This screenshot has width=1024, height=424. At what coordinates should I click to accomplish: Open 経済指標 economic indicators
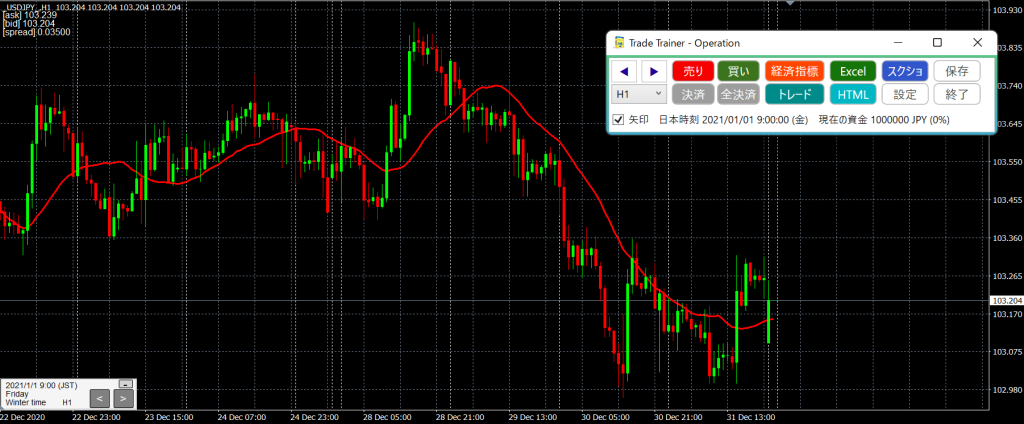[795, 71]
